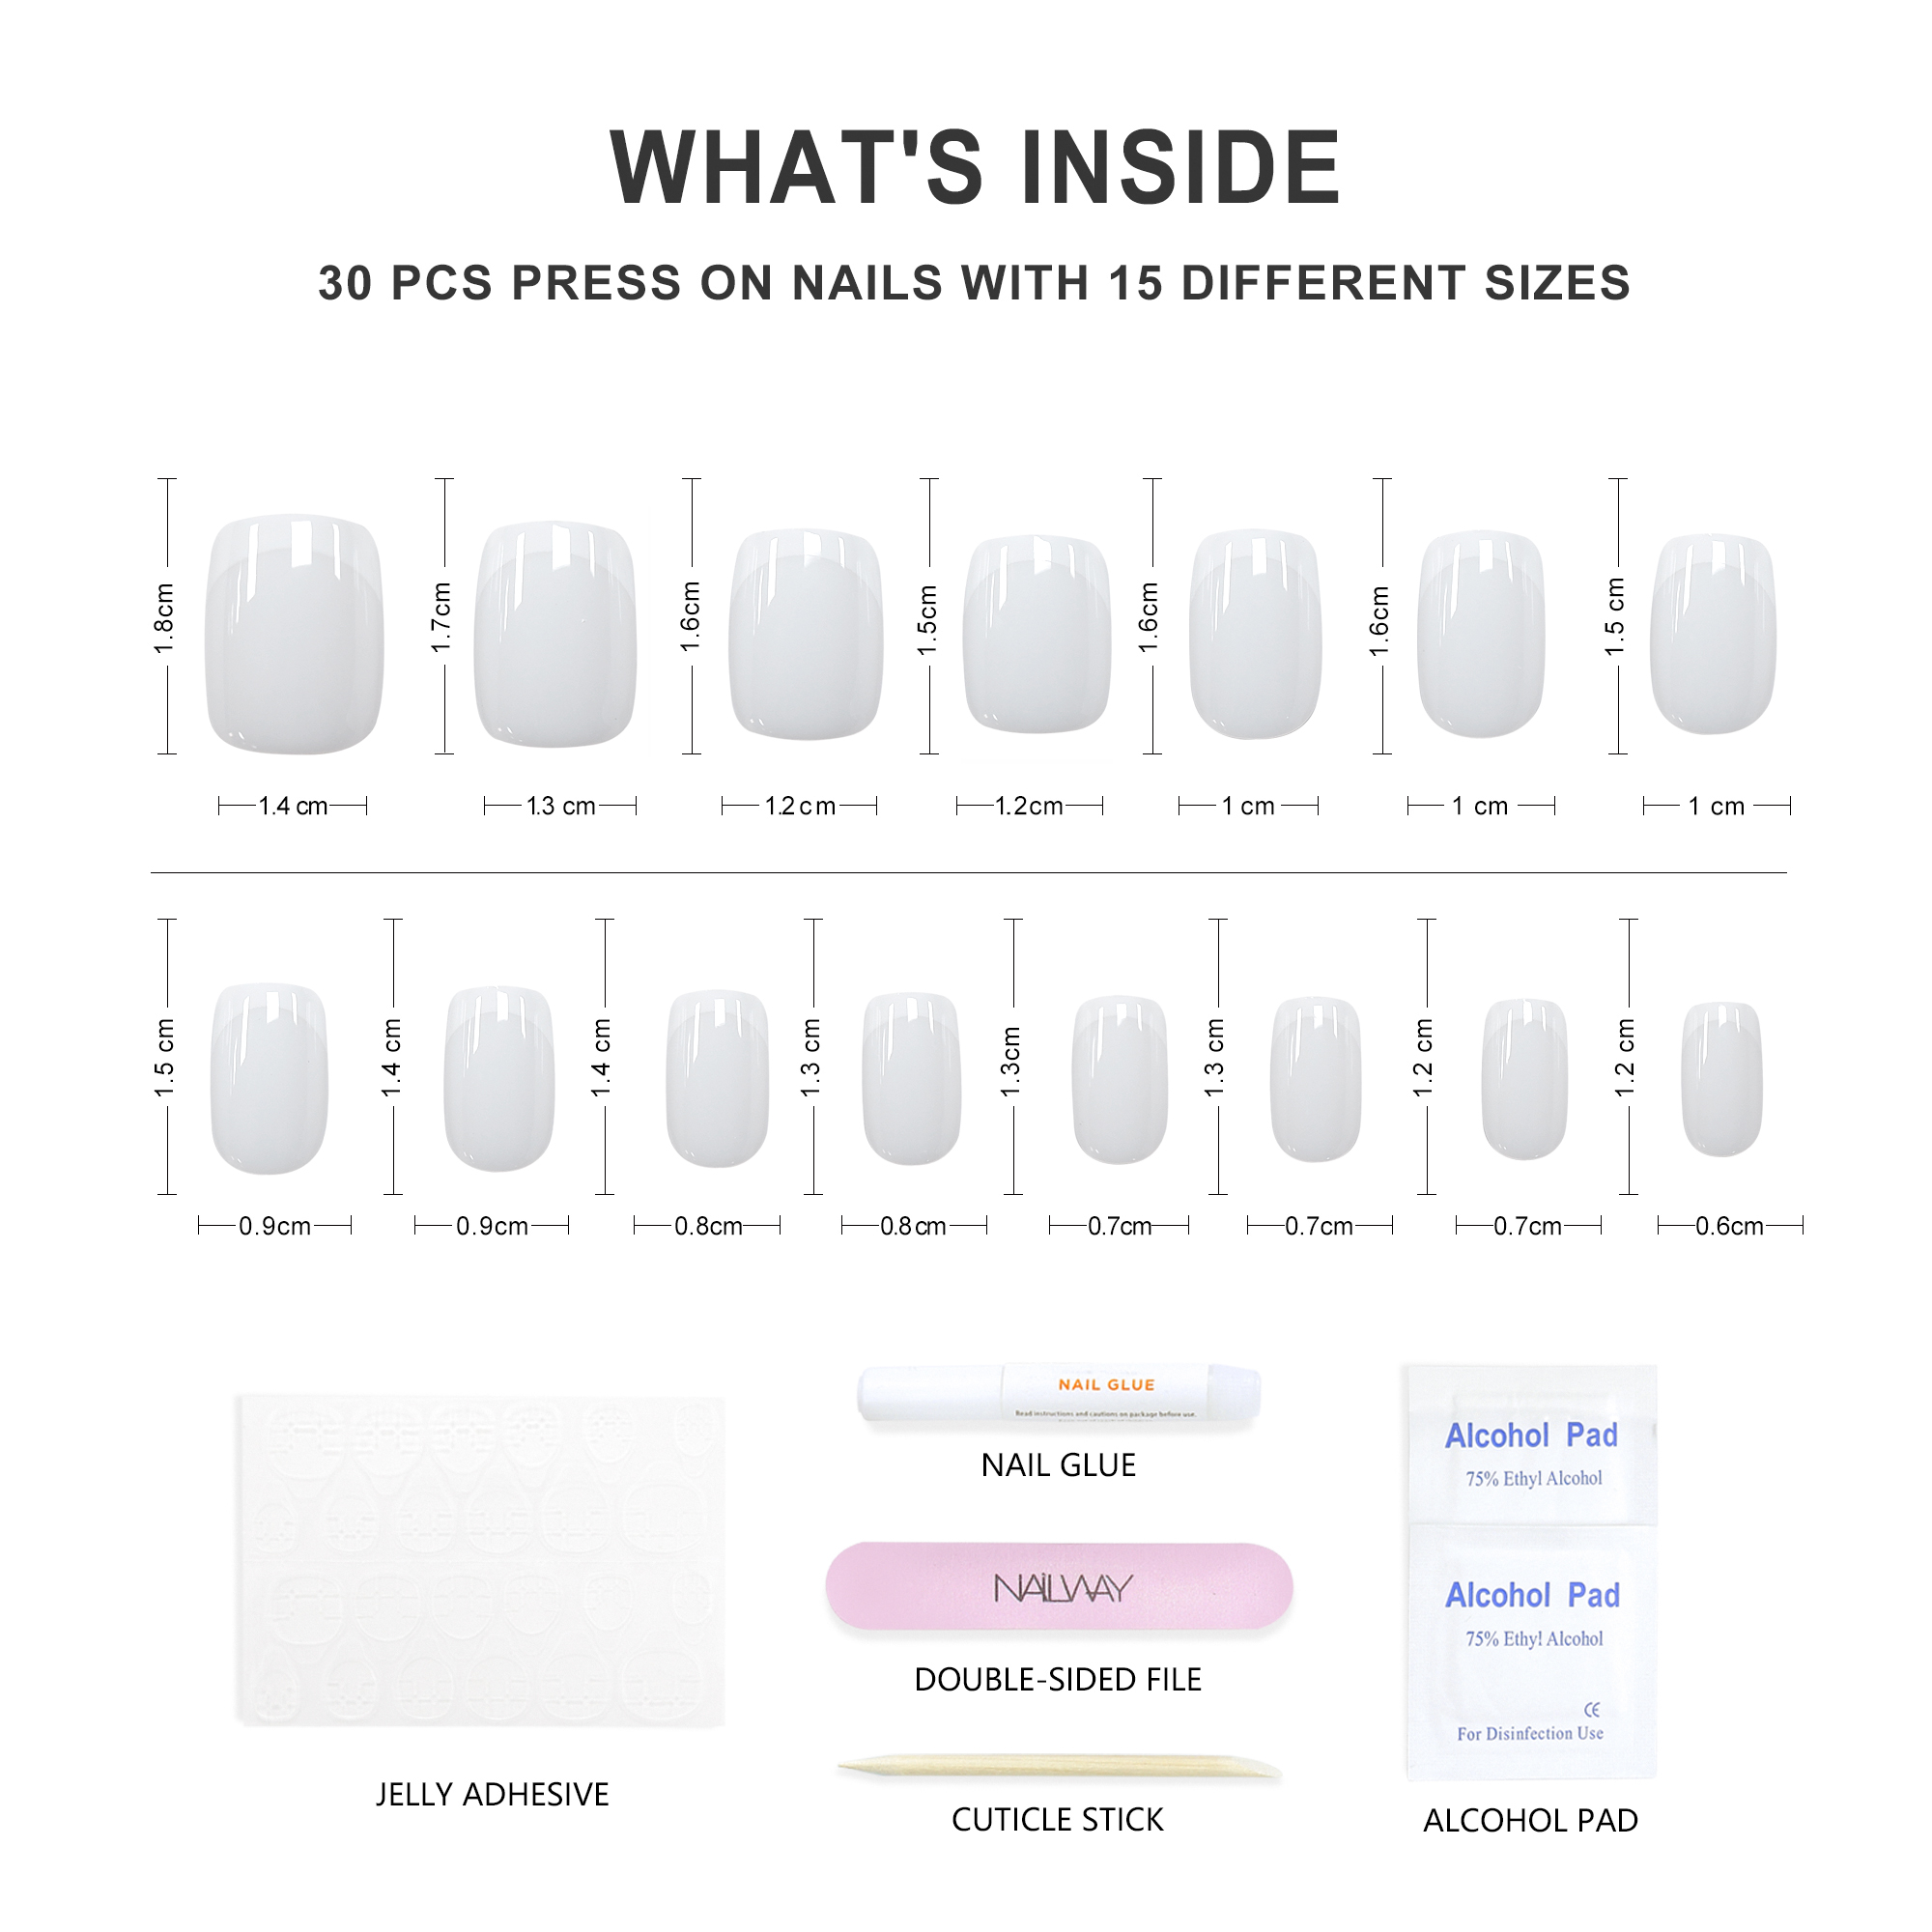Click the largest nail, 1.8cm tall
Viewport: 1932px width, 1932px height.
tap(294, 633)
